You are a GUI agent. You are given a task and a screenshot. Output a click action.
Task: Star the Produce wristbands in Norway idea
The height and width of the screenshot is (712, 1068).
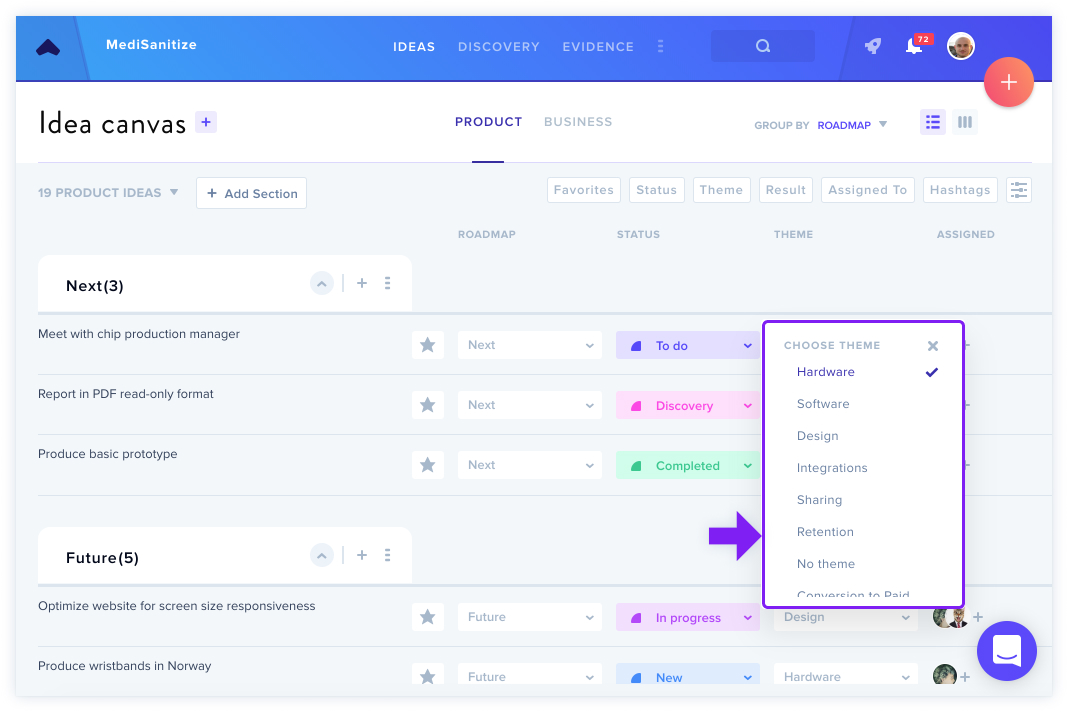[428, 675]
